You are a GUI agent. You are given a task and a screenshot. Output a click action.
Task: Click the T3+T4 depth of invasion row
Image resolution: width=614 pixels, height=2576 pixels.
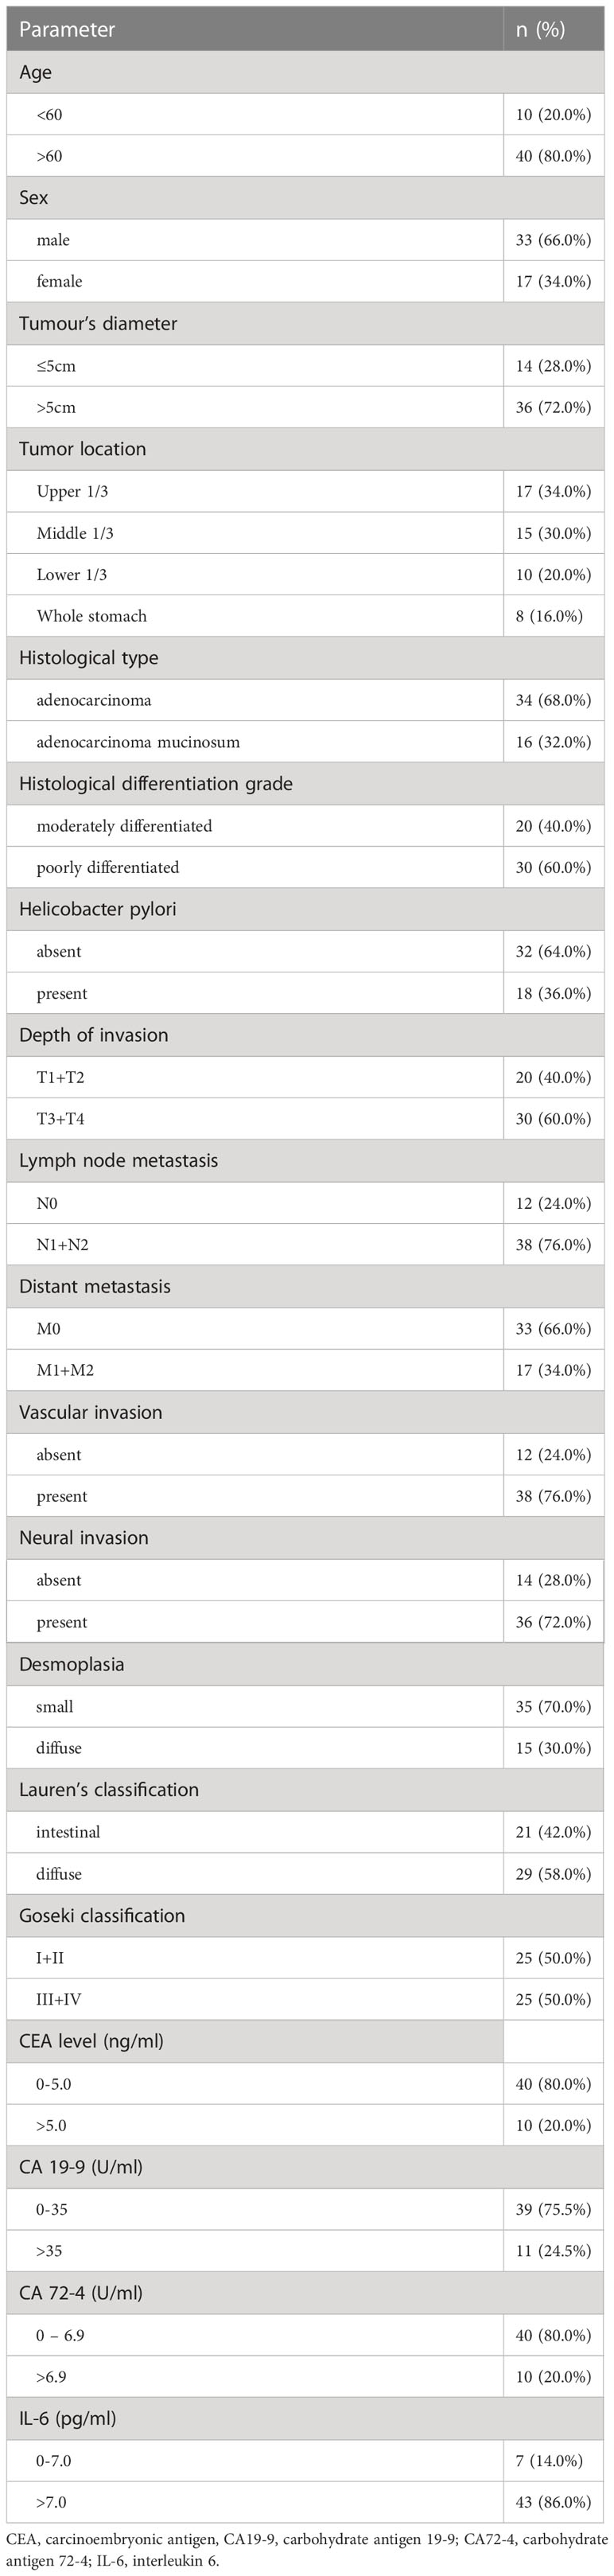pyautogui.click(x=306, y=1119)
